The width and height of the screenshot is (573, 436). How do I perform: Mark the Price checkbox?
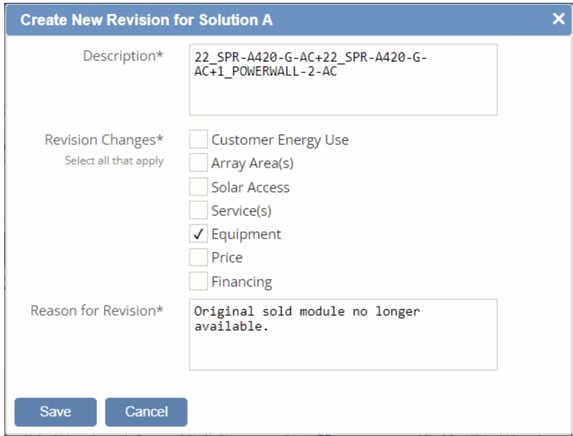(198, 257)
